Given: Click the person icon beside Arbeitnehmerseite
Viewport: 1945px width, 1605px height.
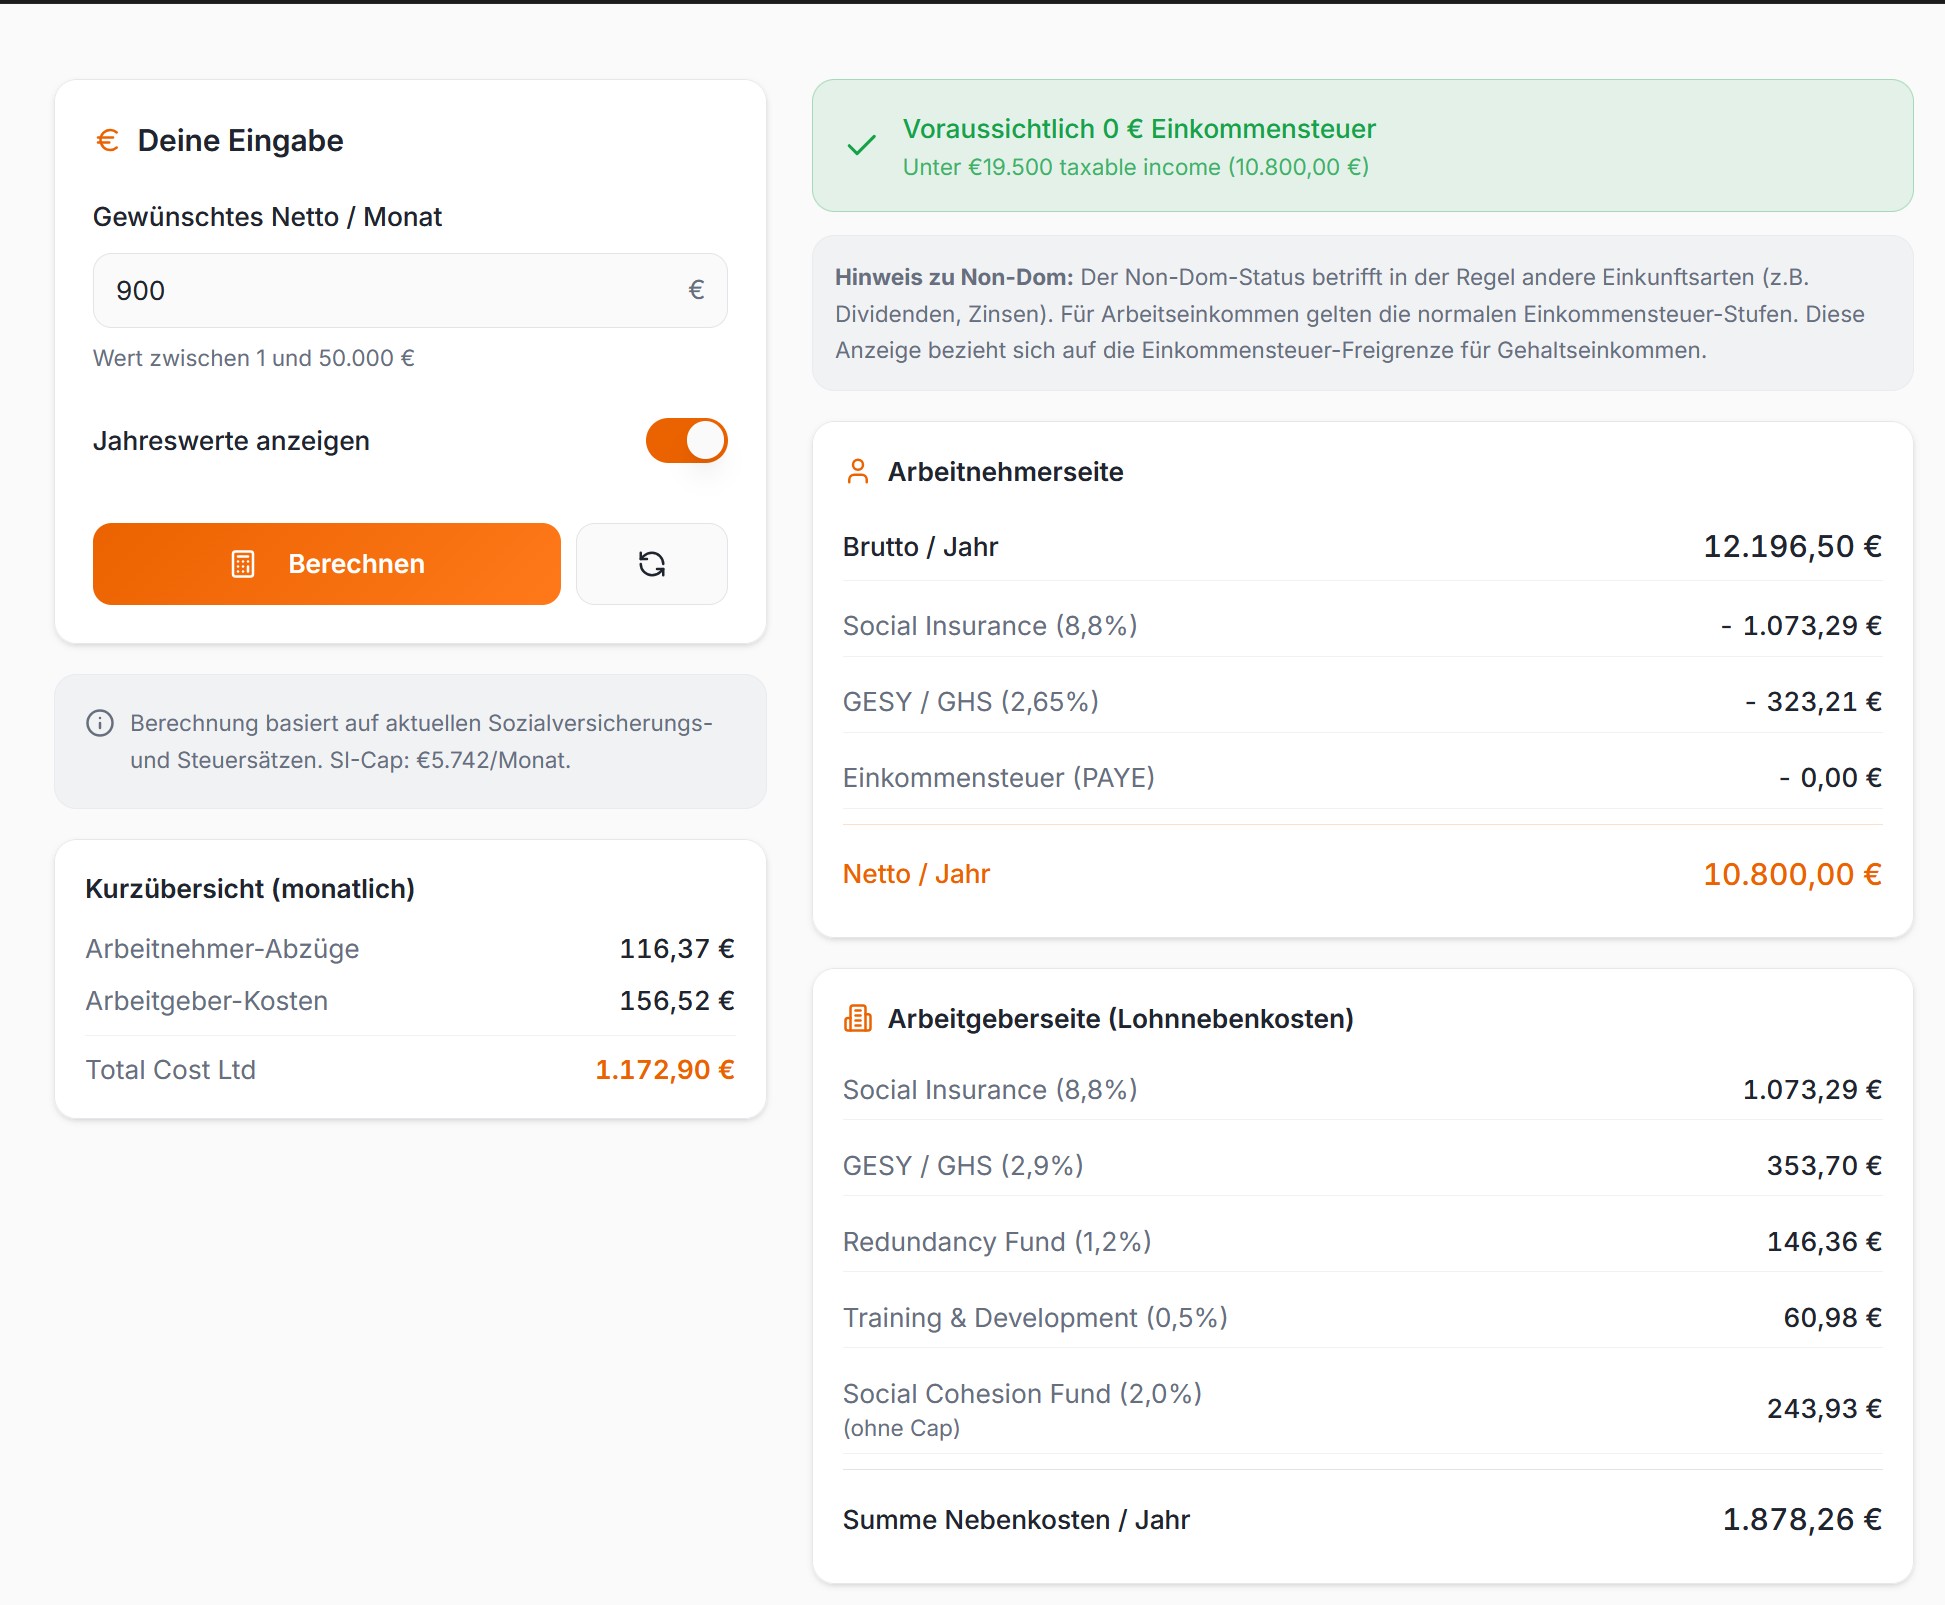Looking at the screenshot, I should (x=858, y=472).
